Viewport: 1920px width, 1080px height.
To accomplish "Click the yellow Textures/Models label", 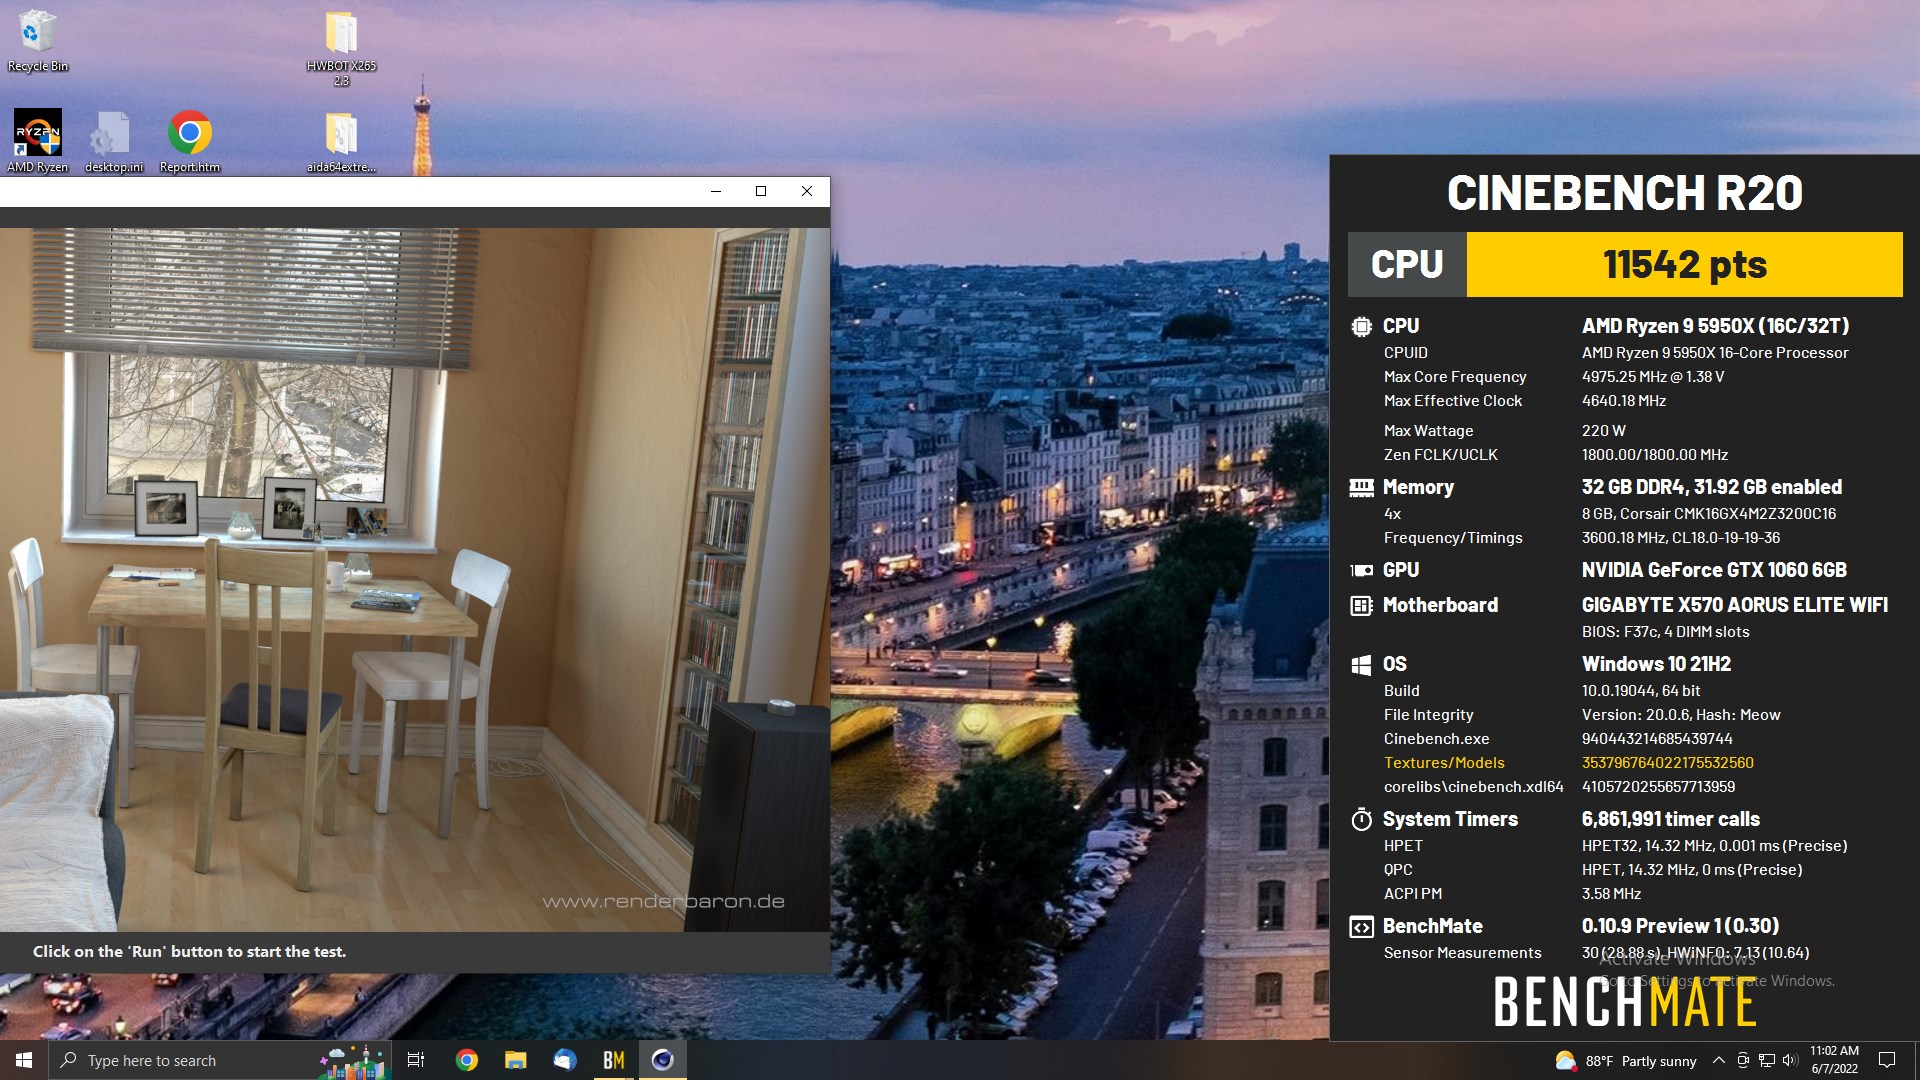I will coord(1444,763).
